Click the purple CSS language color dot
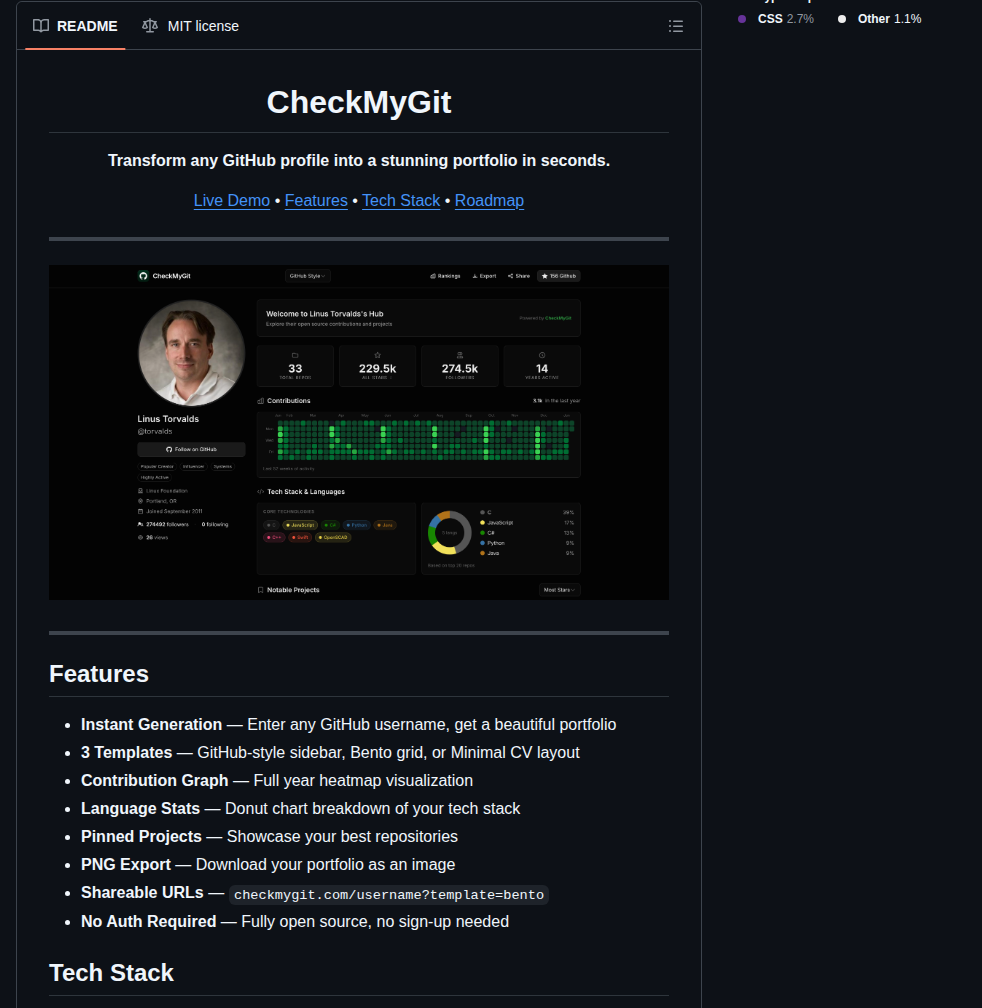Viewport: 982px width, 1008px height. coord(742,19)
